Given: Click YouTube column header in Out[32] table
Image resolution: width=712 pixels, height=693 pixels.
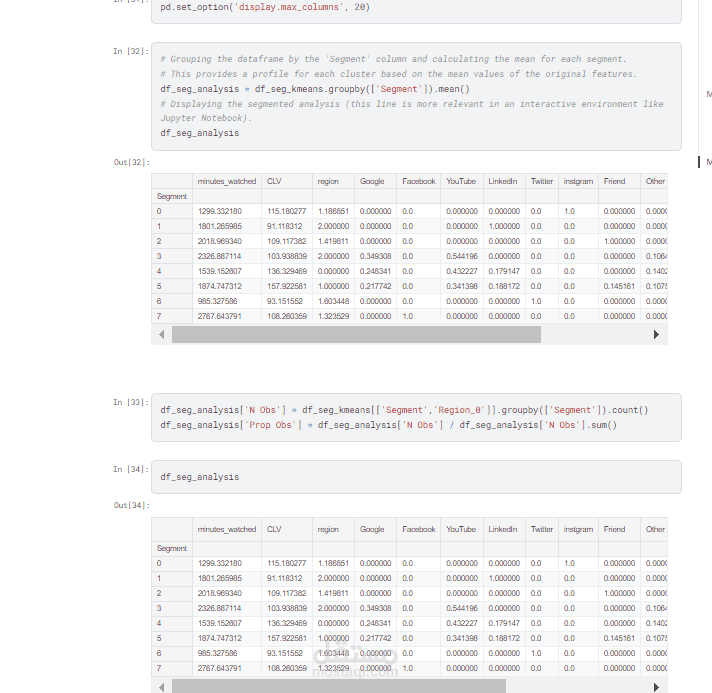Looking at the screenshot, I should [x=461, y=181].
